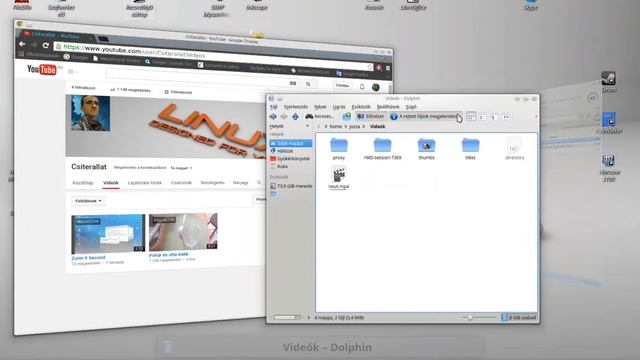Screen dimensions: 640x360
Task: Open the Ugrás menu in Dolphin
Action: tap(339, 107)
